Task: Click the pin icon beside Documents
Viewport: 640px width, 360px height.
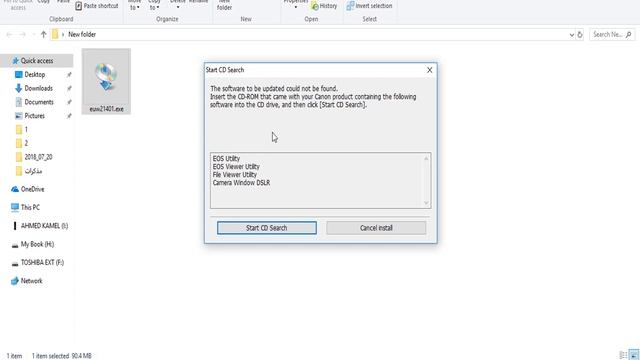Action: (69, 102)
